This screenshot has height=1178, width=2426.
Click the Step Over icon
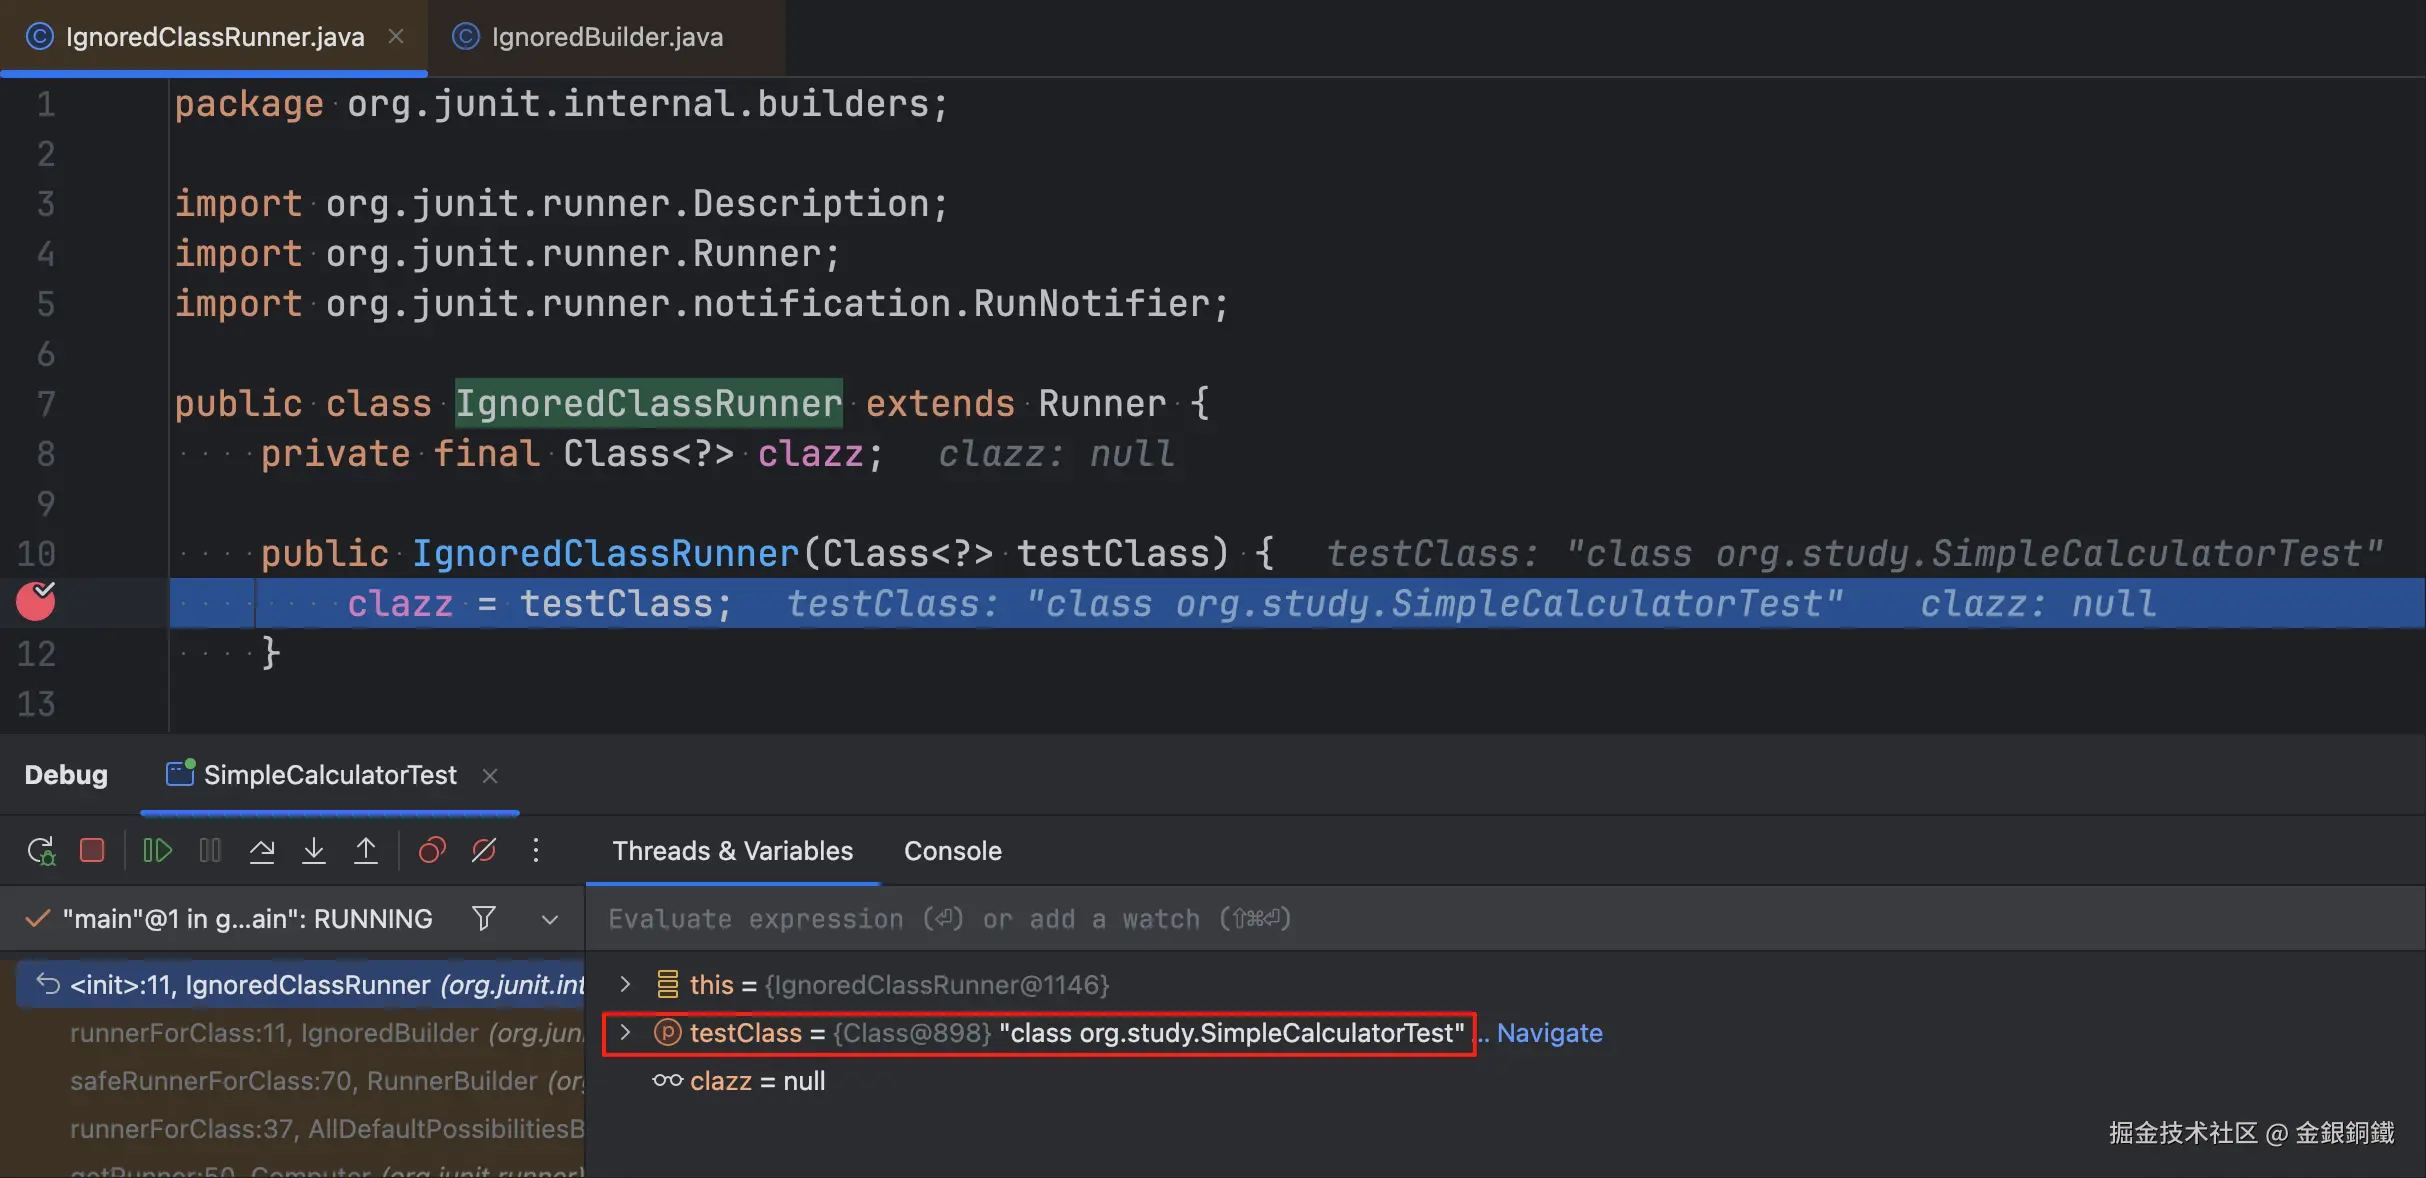coord(262,851)
